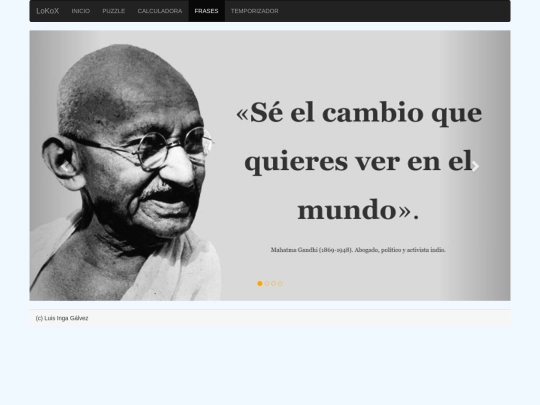Open the CALCULADORA page
The height and width of the screenshot is (405, 540).
160,11
